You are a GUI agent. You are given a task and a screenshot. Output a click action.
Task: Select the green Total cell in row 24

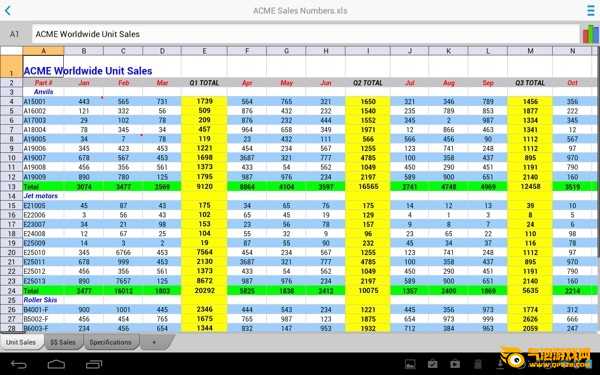point(43,291)
